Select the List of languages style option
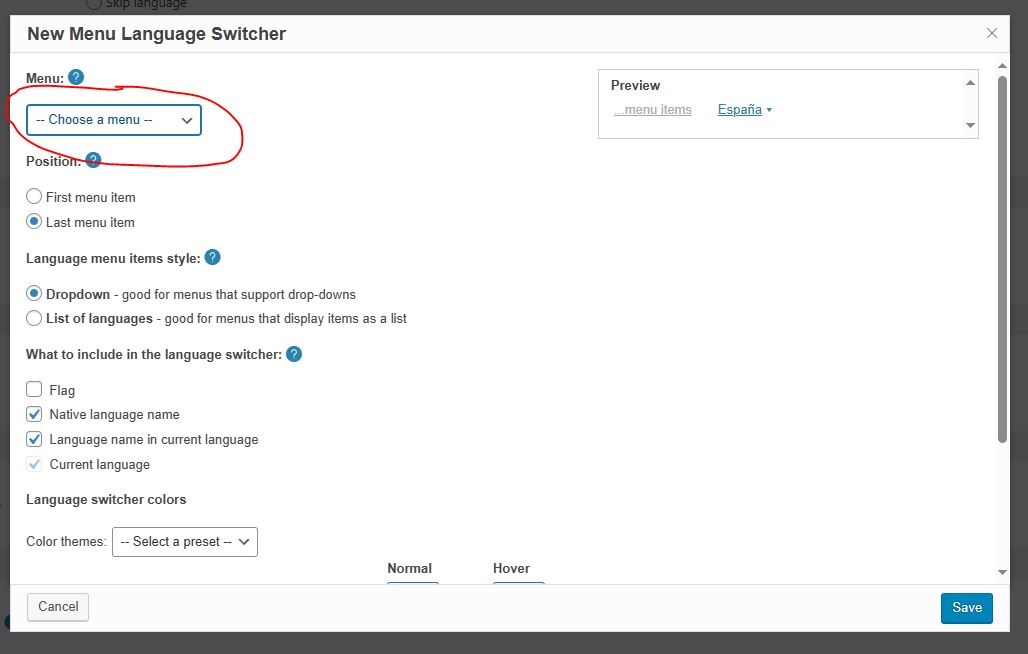The height and width of the screenshot is (654, 1028). pos(34,318)
